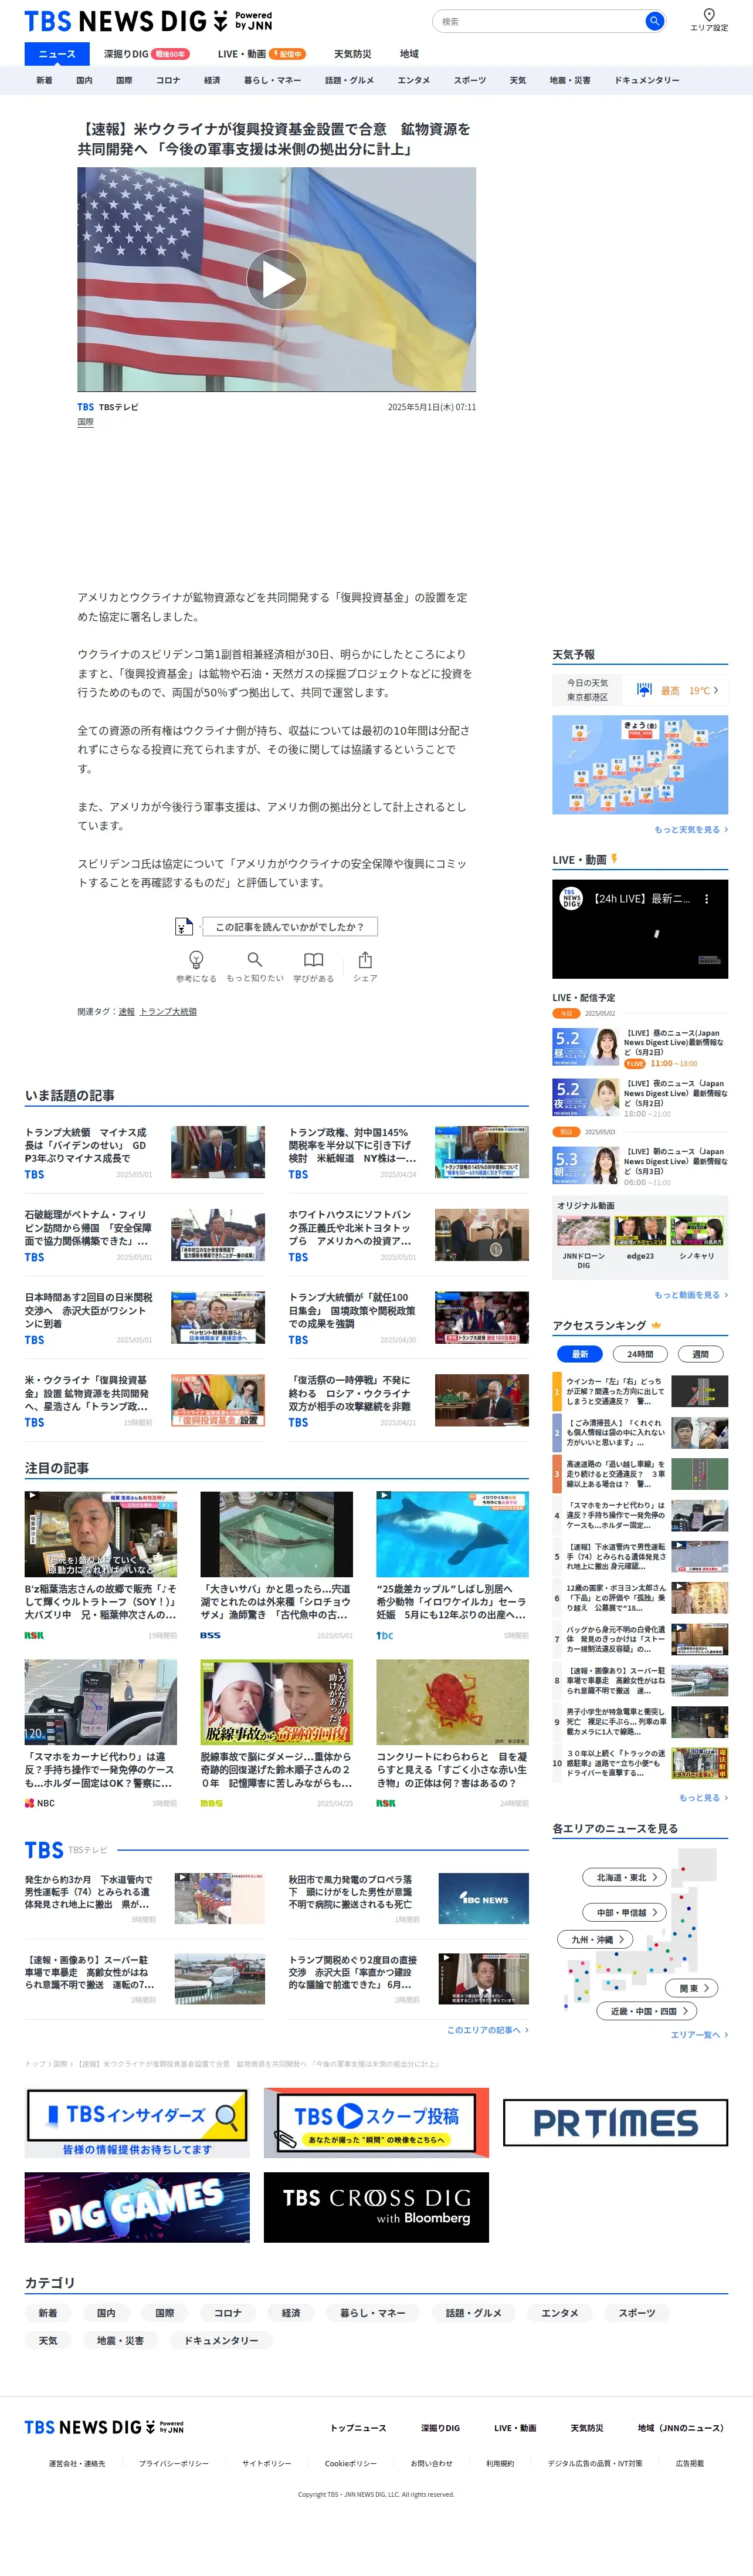Open the TBS CROSS DIG with Bloomberg banner
This screenshot has height=2576, width=753.
(x=376, y=2207)
